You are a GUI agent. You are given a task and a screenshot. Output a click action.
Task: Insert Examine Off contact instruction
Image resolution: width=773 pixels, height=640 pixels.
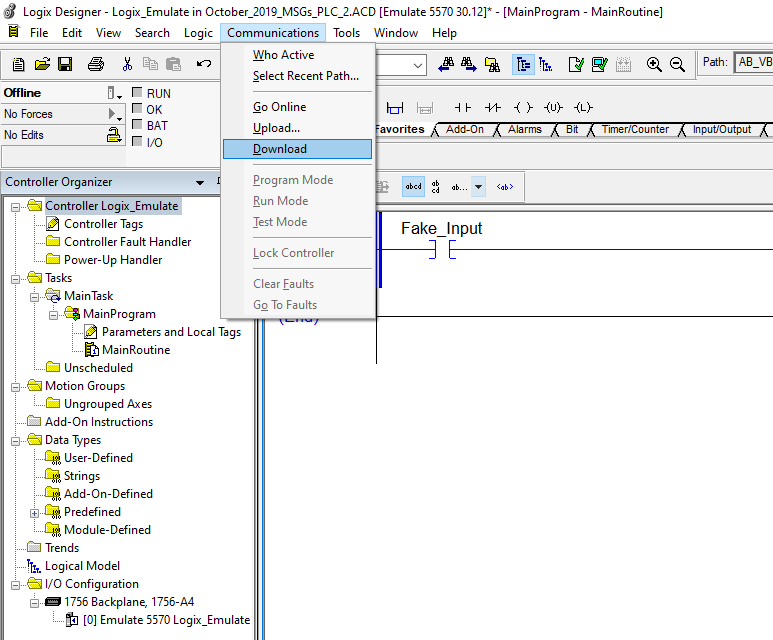click(492, 107)
